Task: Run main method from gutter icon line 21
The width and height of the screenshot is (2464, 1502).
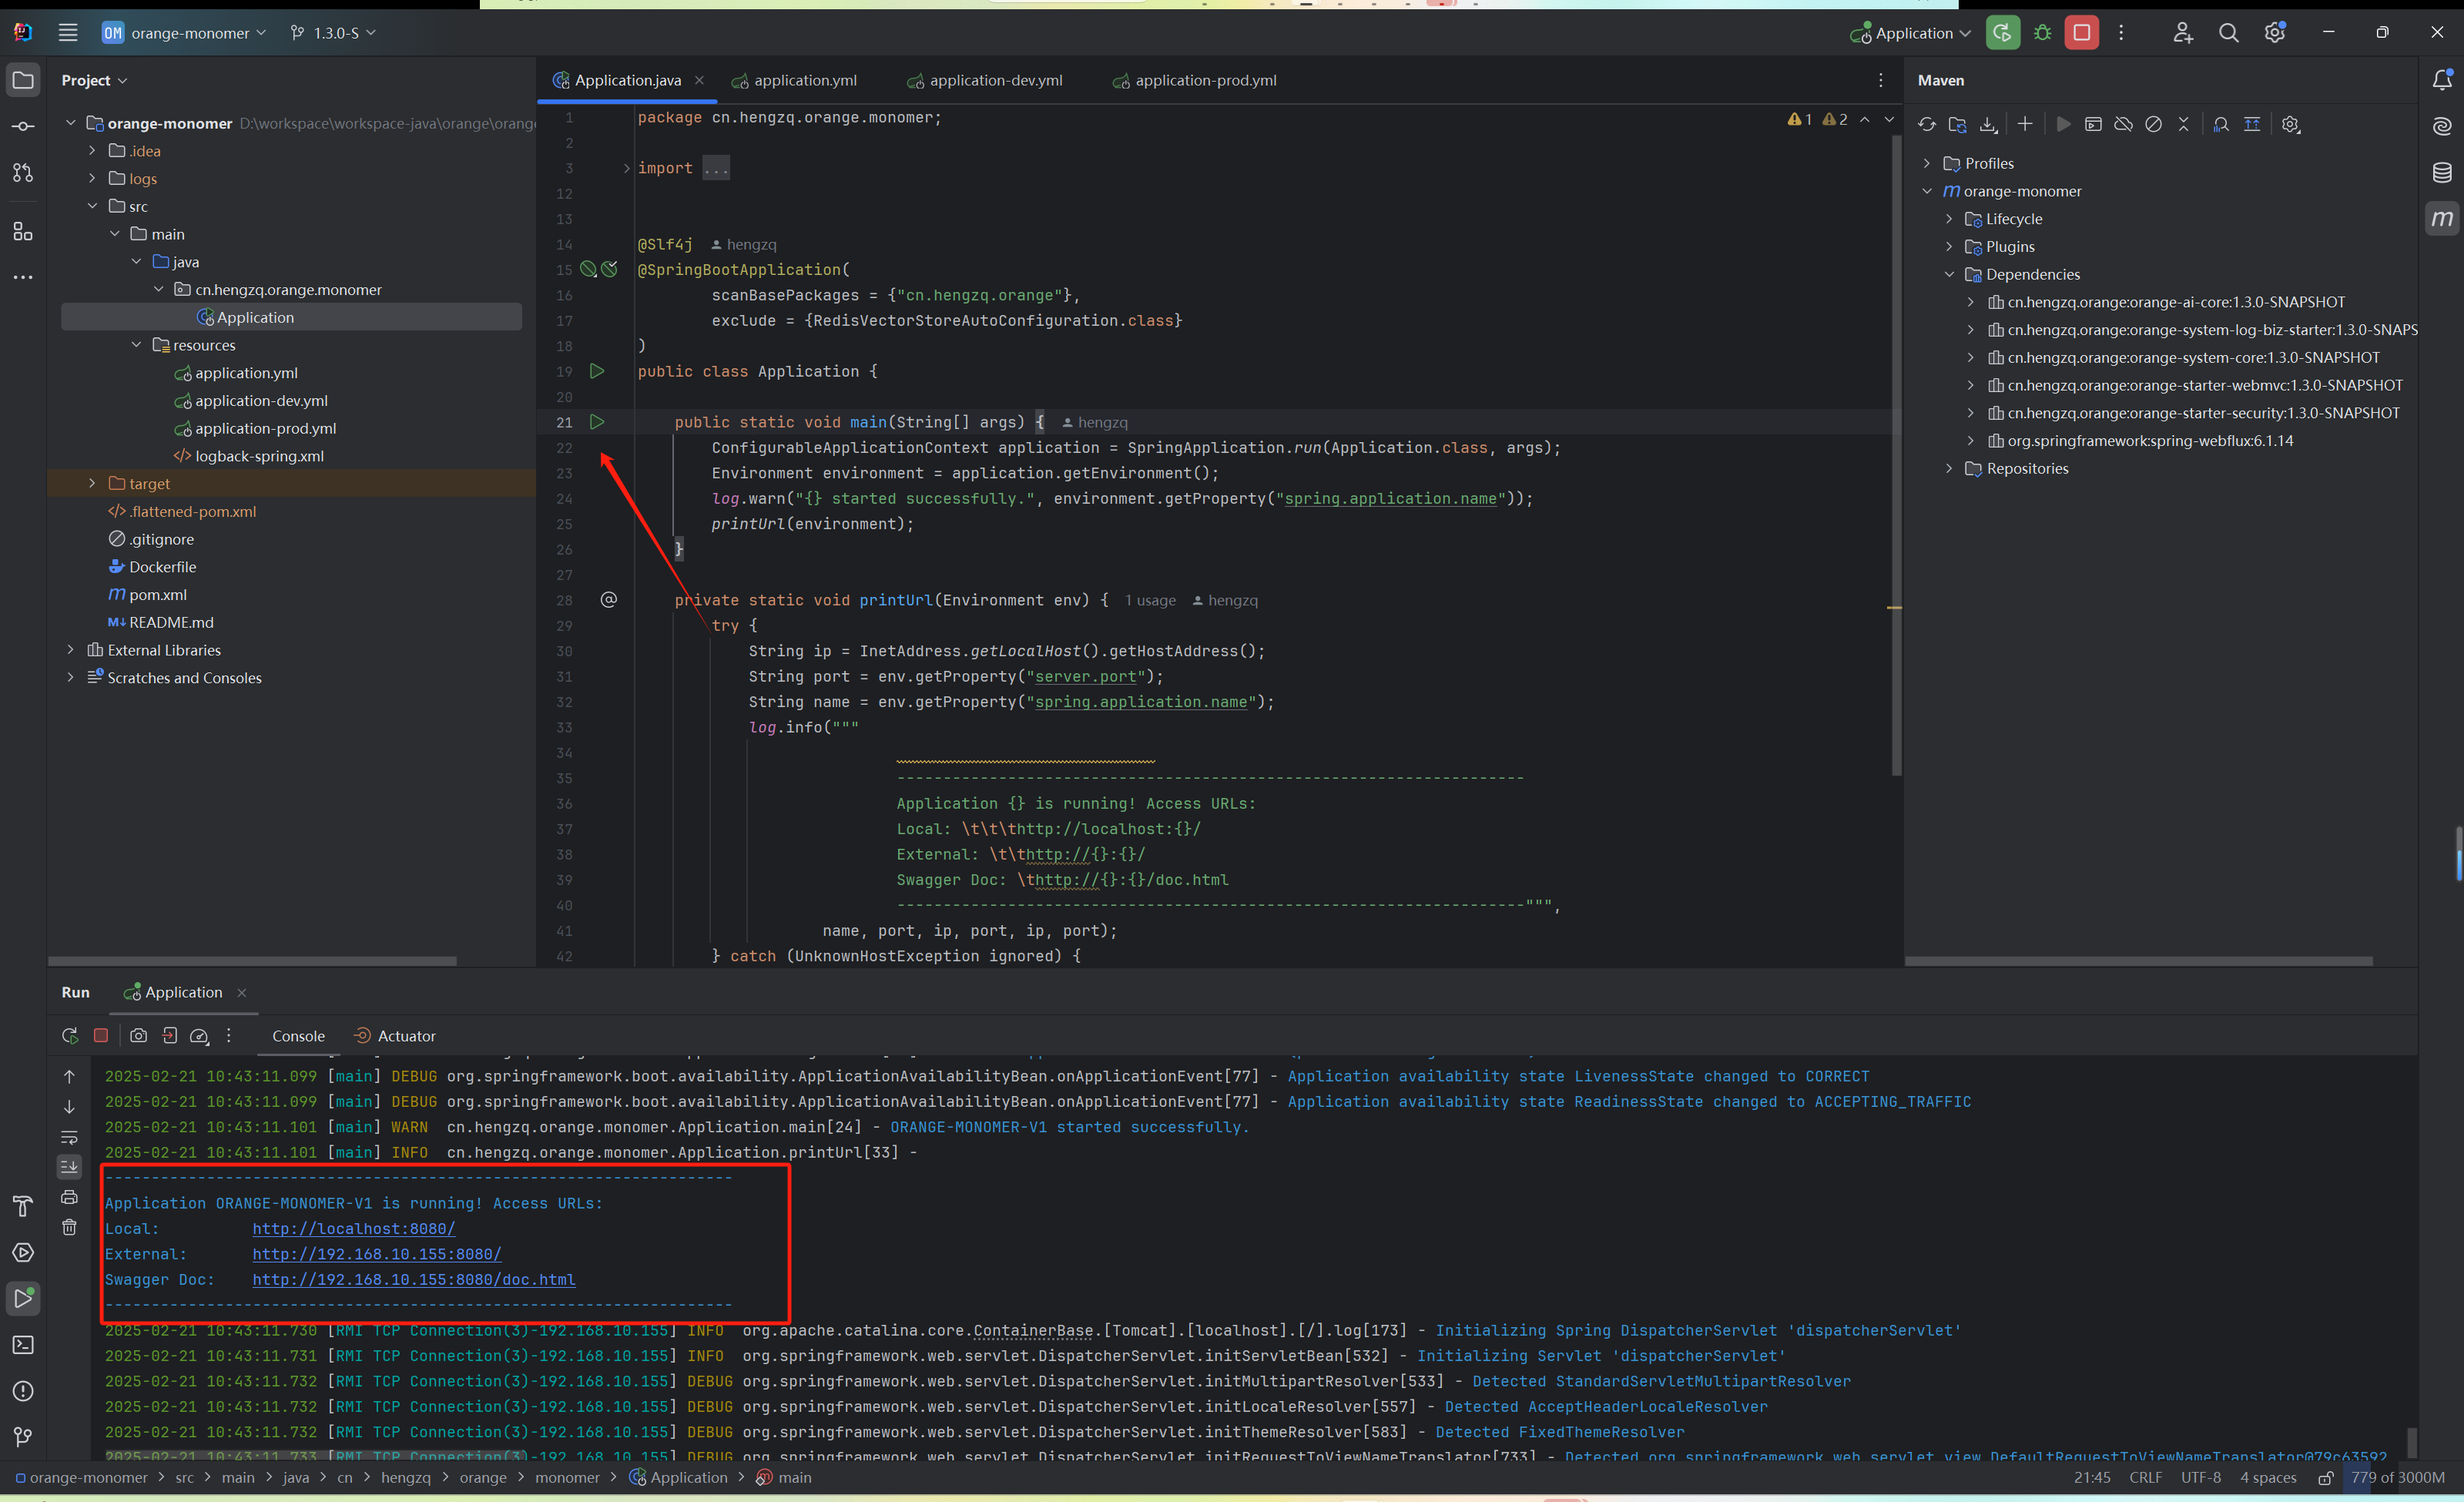Action: pyautogui.click(x=597, y=422)
